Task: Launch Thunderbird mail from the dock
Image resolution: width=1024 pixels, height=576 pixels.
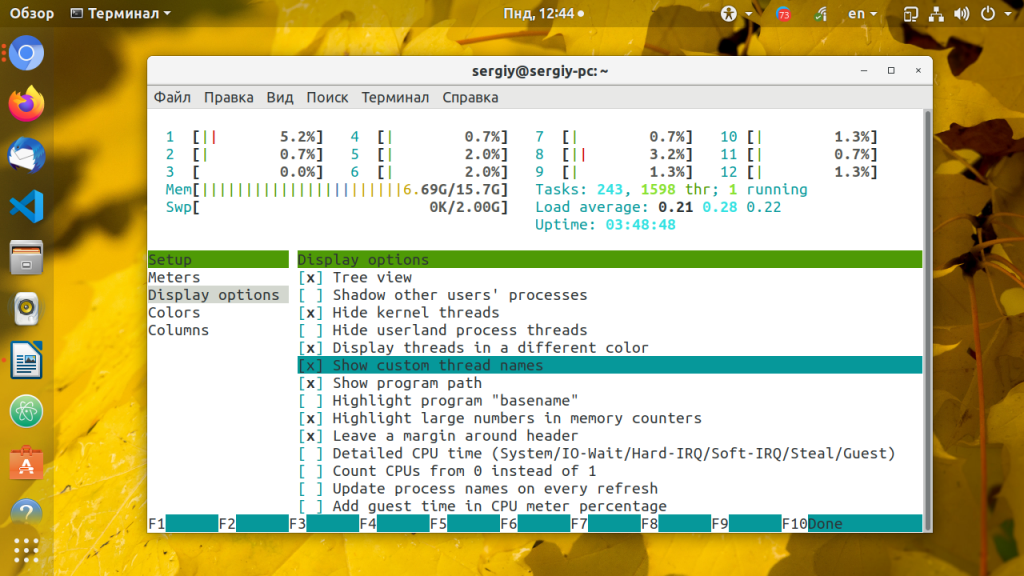Action: click(27, 155)
